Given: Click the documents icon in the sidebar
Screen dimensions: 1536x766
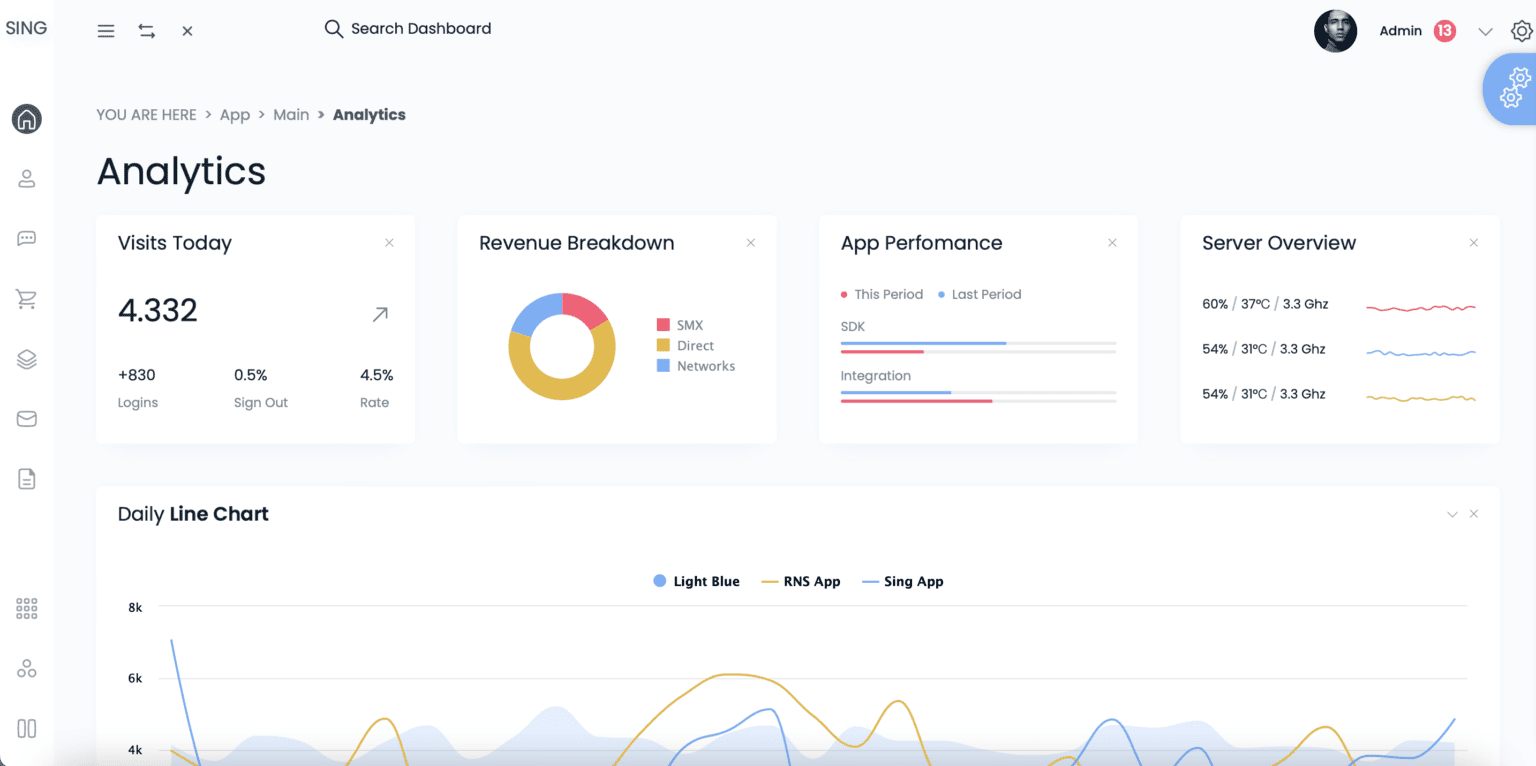Looking at the screenshot, I should pyautogui.click(x=26, y=478).
